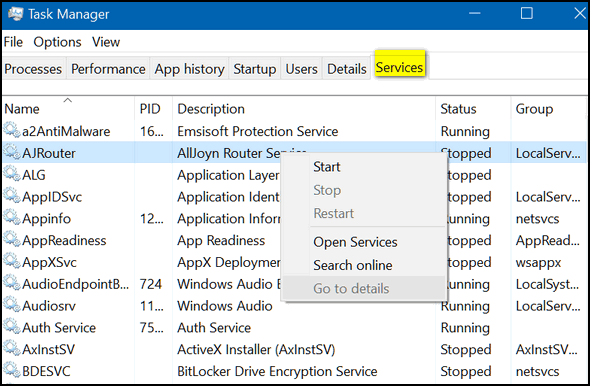This screenshot has height=386, width=590.
Task: Choose Go to details in context menu
Action: point(363,289)
